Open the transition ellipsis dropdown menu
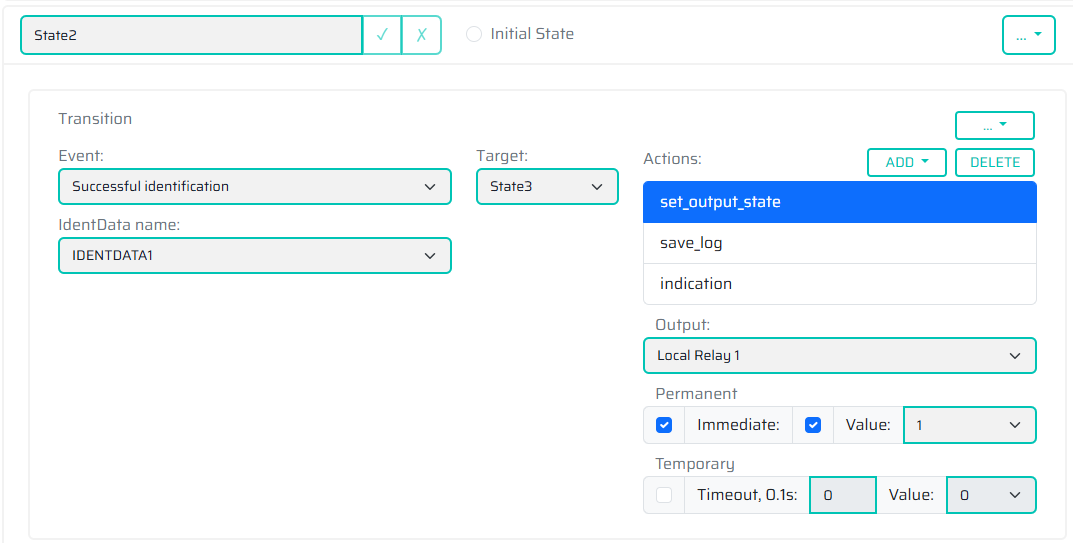This screenshot has width=1073, height=543. click(x=994, y=126)
